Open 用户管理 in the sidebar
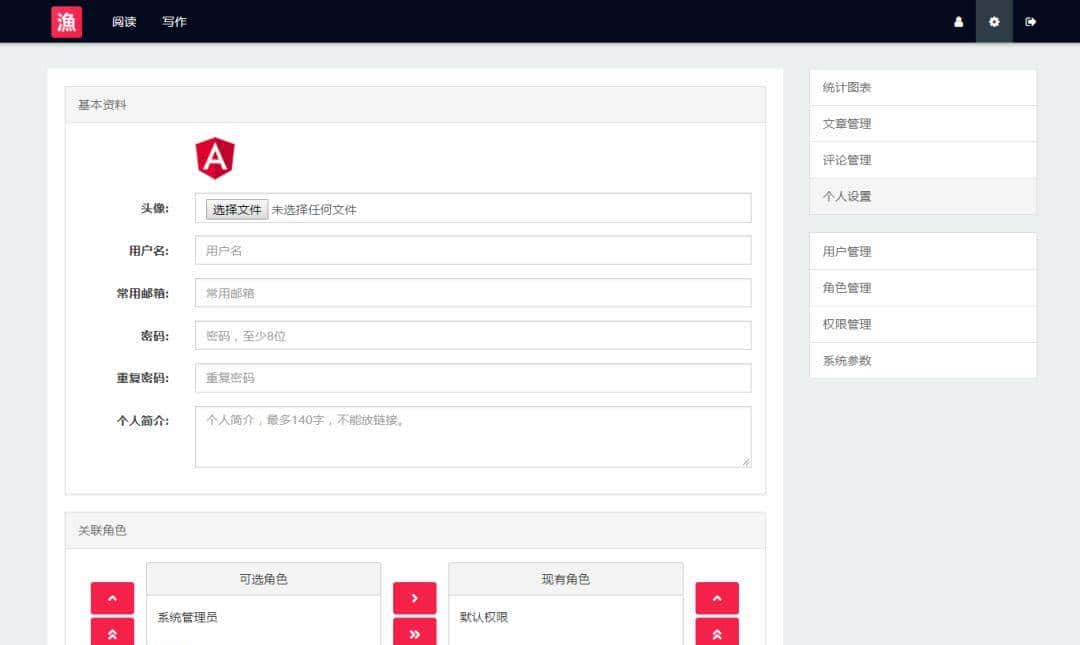The height and width of the screenshot is (645, 1080). point(923,252)
